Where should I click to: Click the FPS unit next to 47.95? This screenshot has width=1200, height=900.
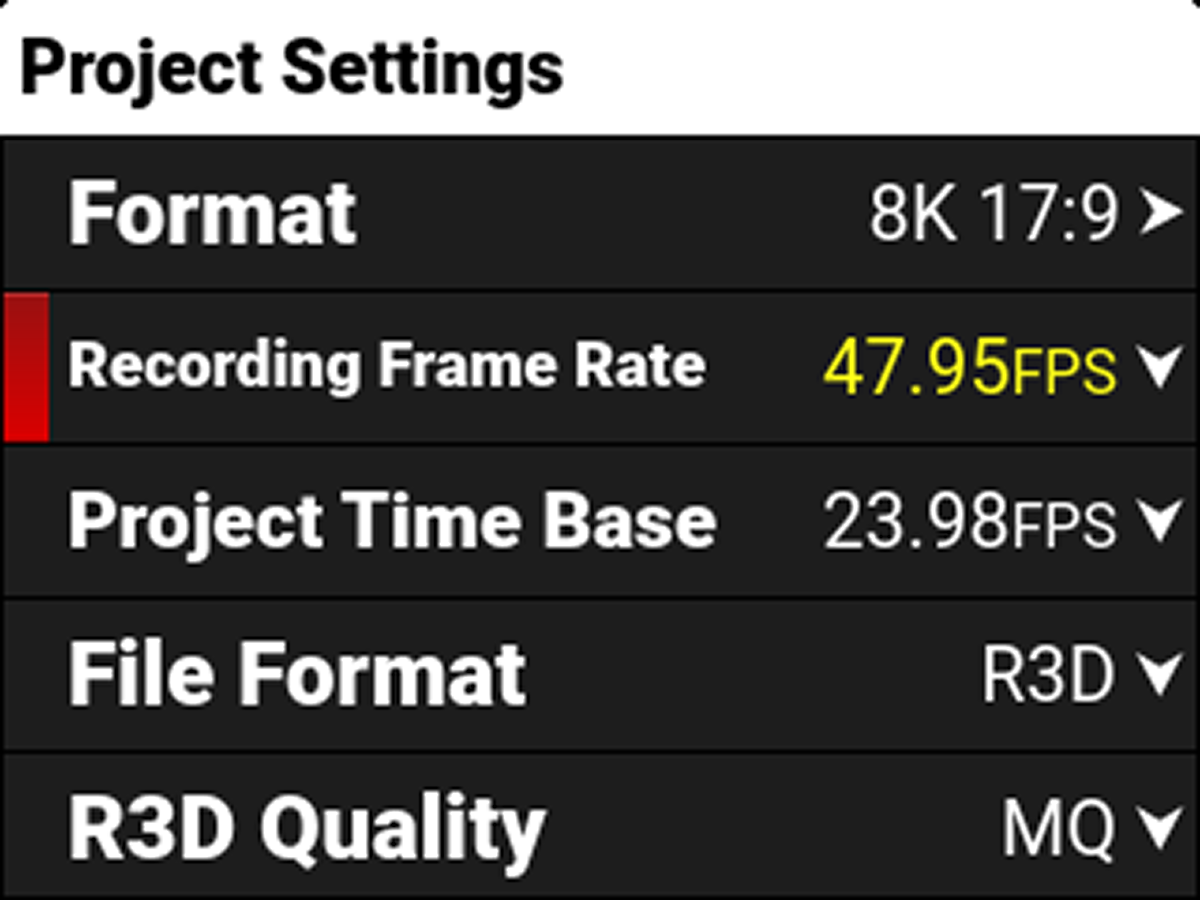pos(1063,372)
